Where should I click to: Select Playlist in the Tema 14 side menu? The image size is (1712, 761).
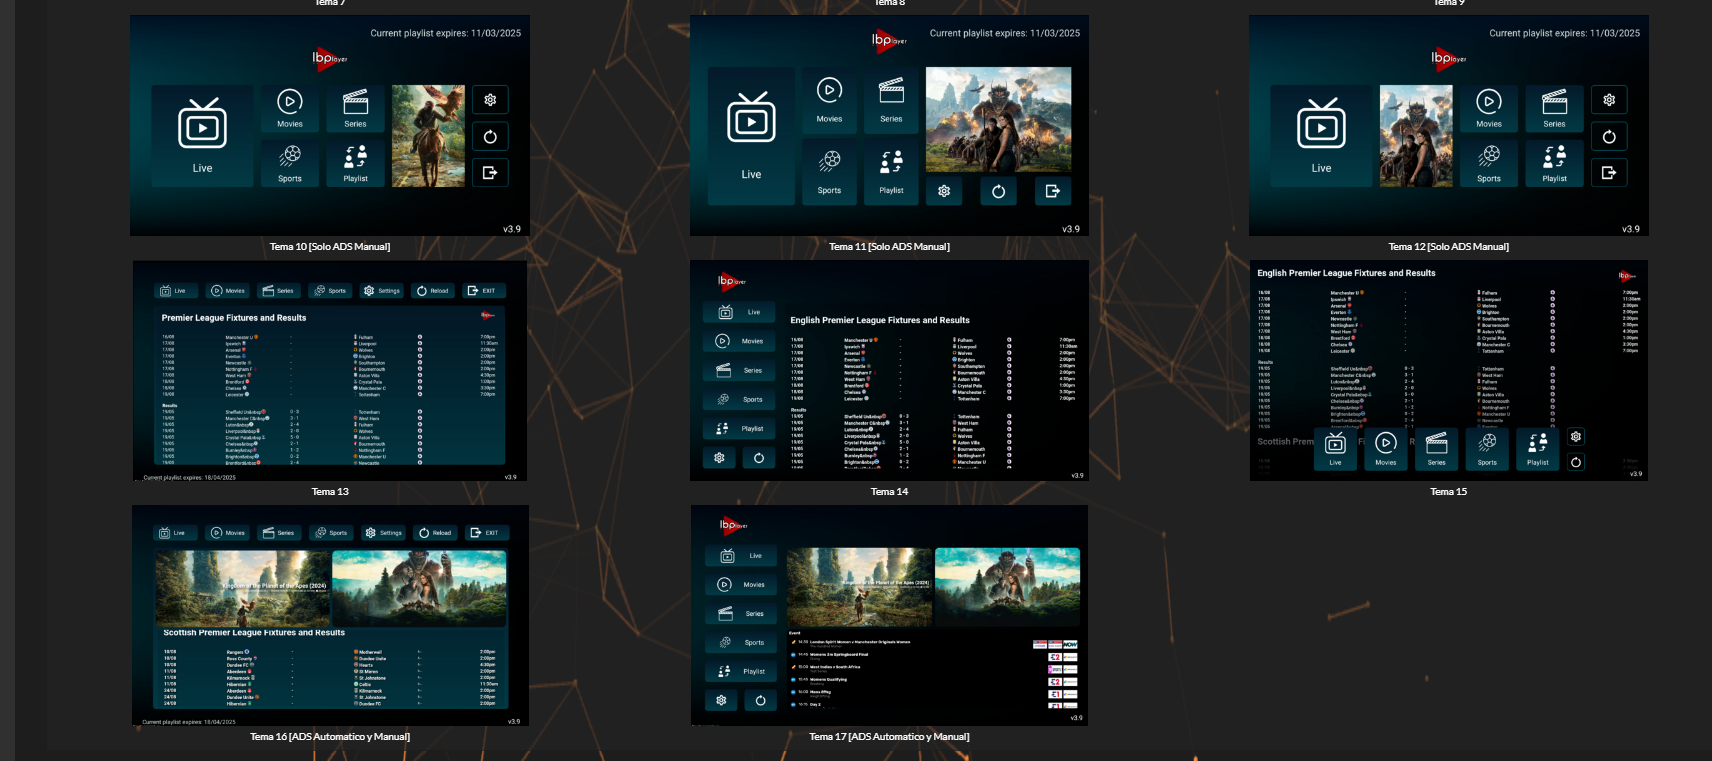[740, 429]
